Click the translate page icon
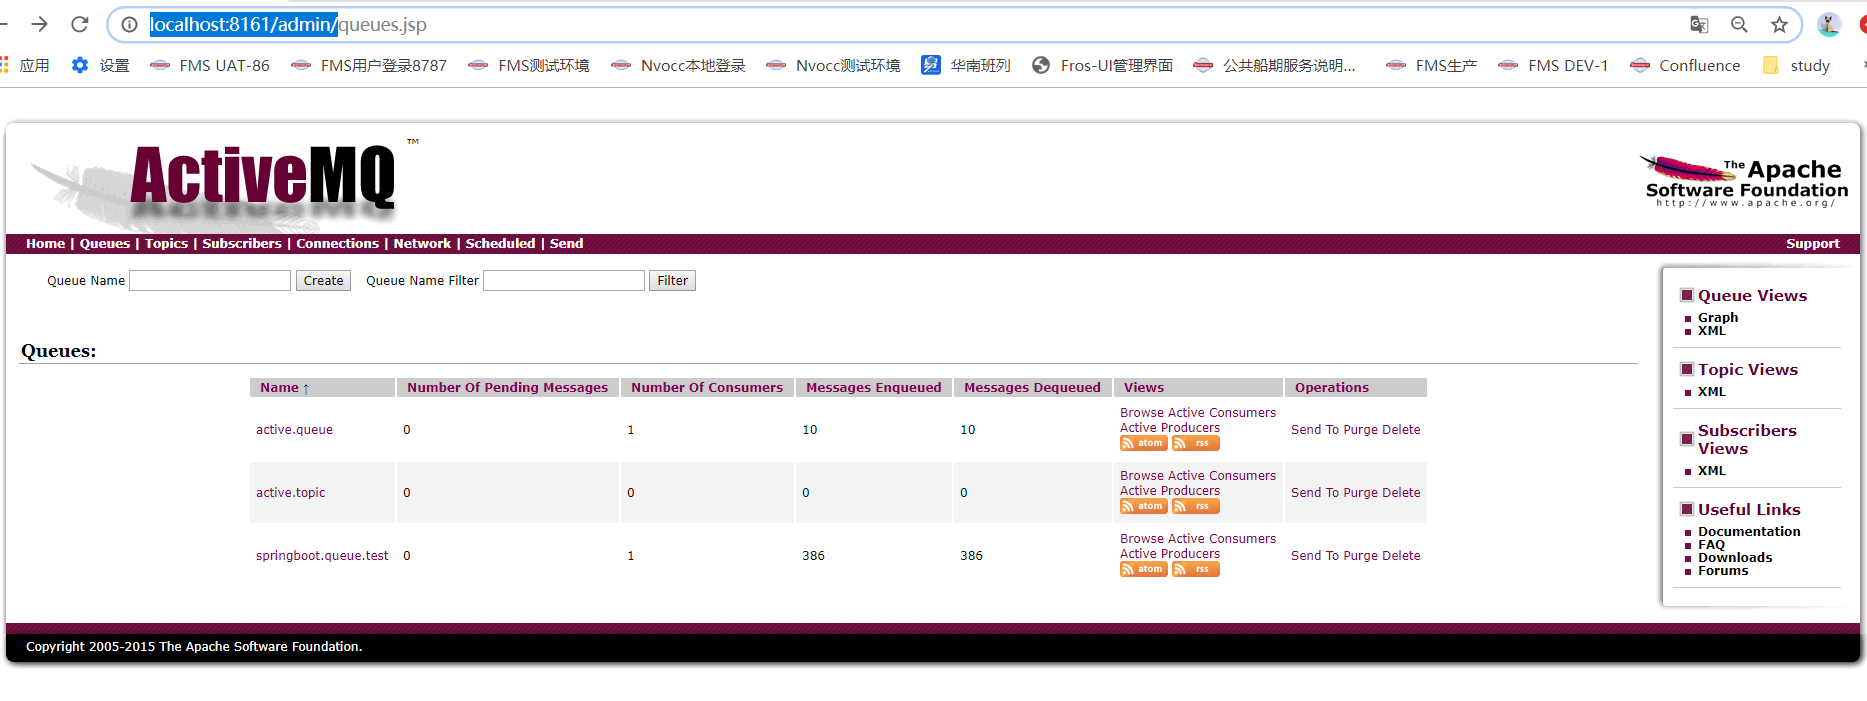1867x701 pixels. tap(1699, 24)
